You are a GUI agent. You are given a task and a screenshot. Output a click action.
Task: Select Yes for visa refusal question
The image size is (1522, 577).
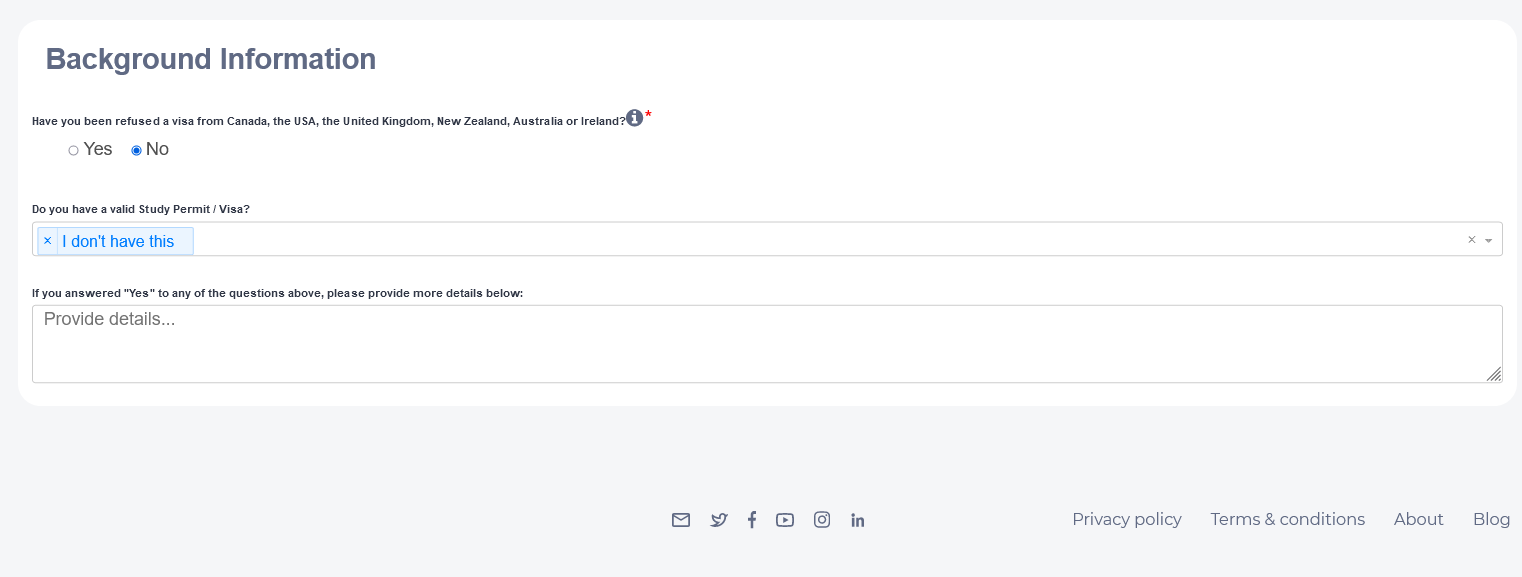pos(74,150)
